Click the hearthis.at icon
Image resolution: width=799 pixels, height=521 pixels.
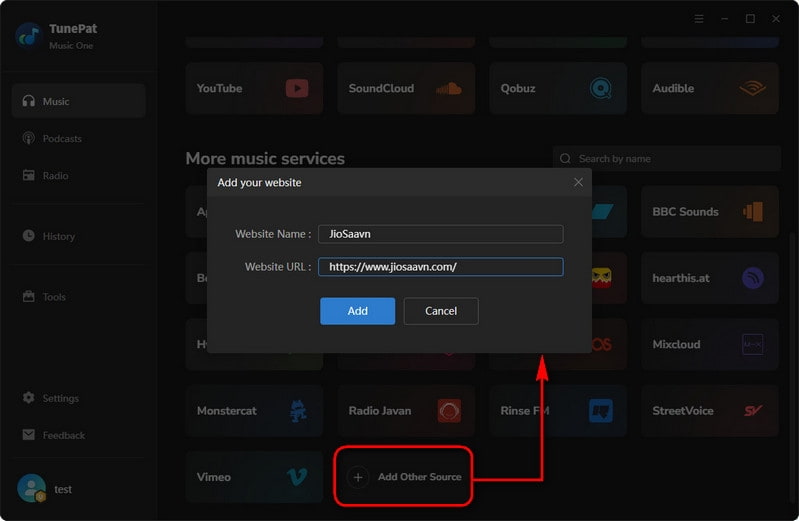point(753,278)
